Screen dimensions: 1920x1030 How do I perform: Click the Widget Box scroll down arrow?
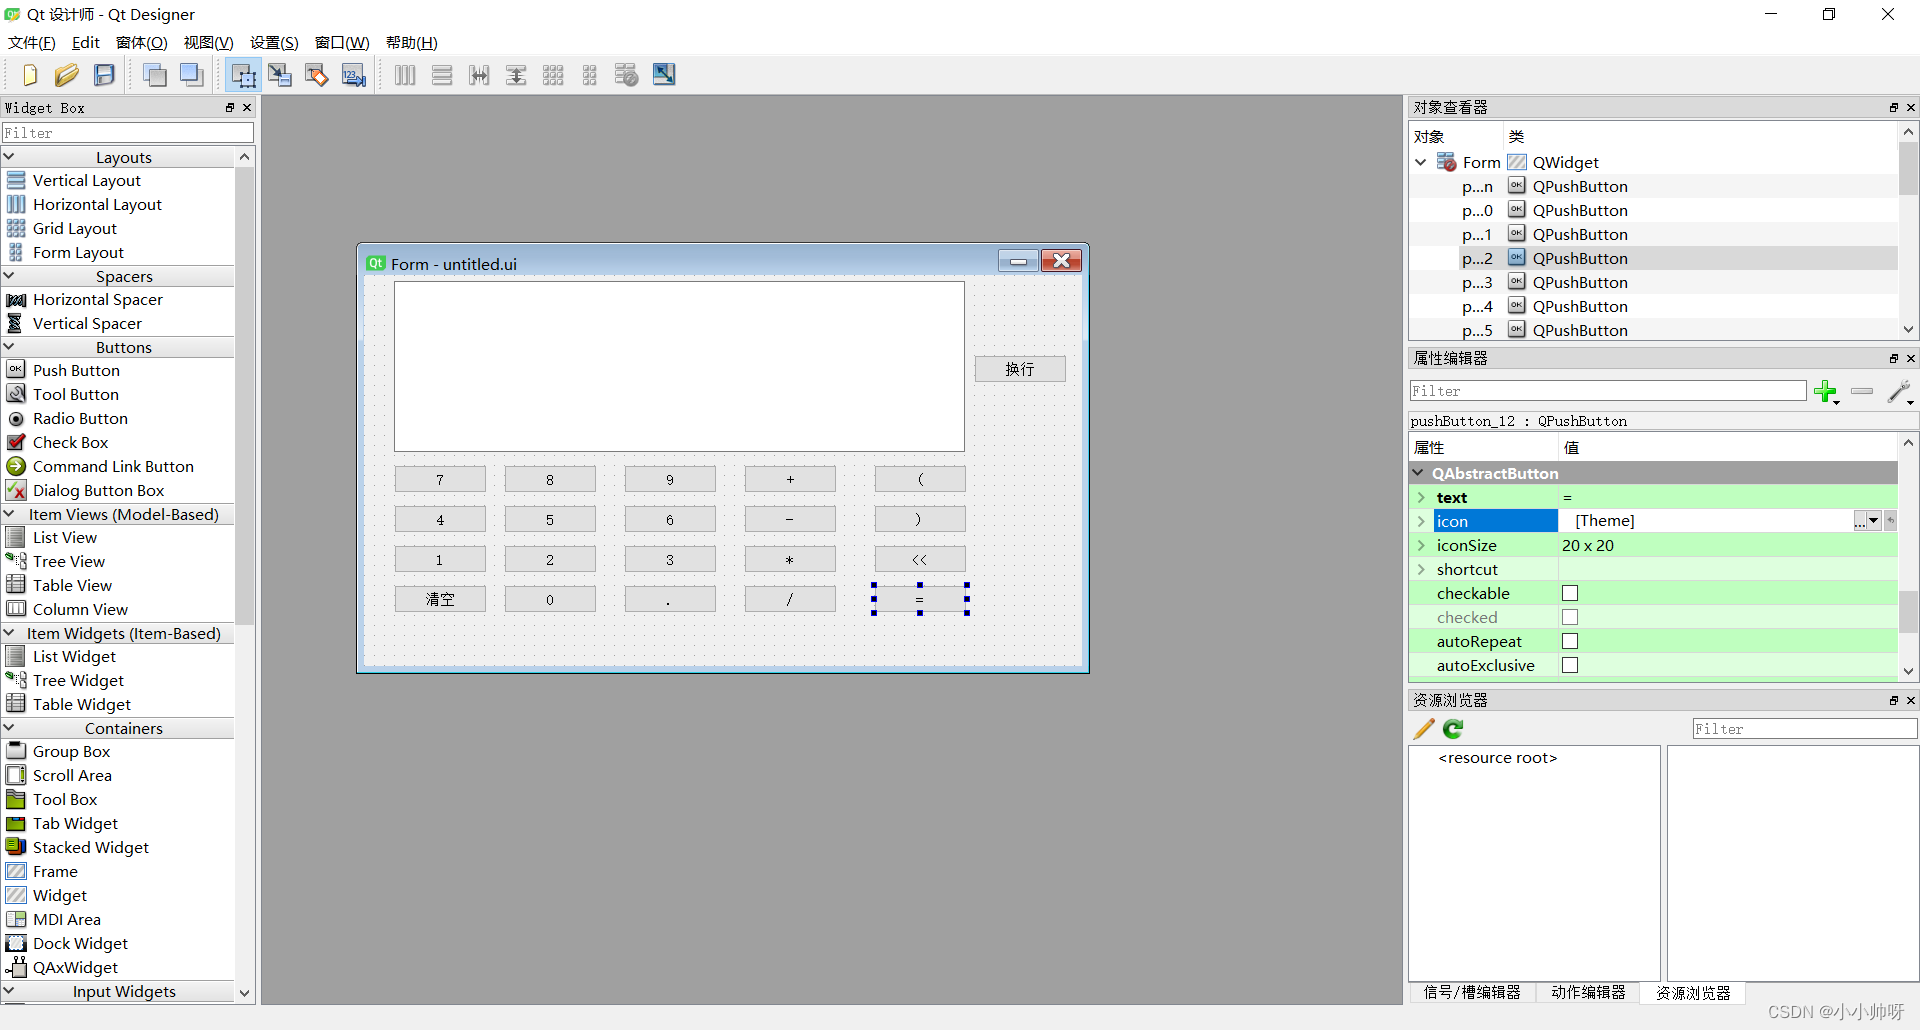tap(244, 992)
